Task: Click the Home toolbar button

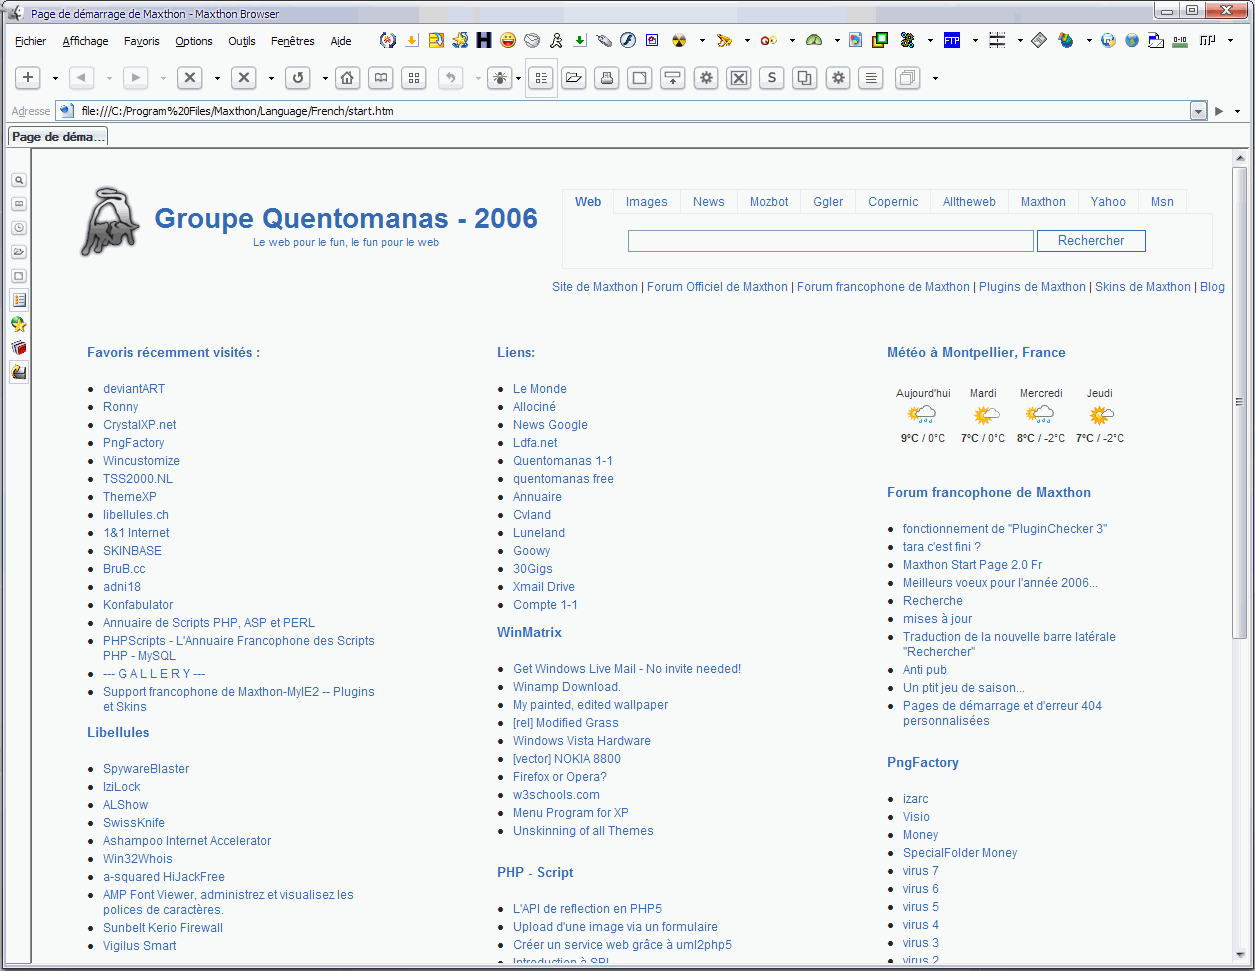Action: [x=347, y=78]
